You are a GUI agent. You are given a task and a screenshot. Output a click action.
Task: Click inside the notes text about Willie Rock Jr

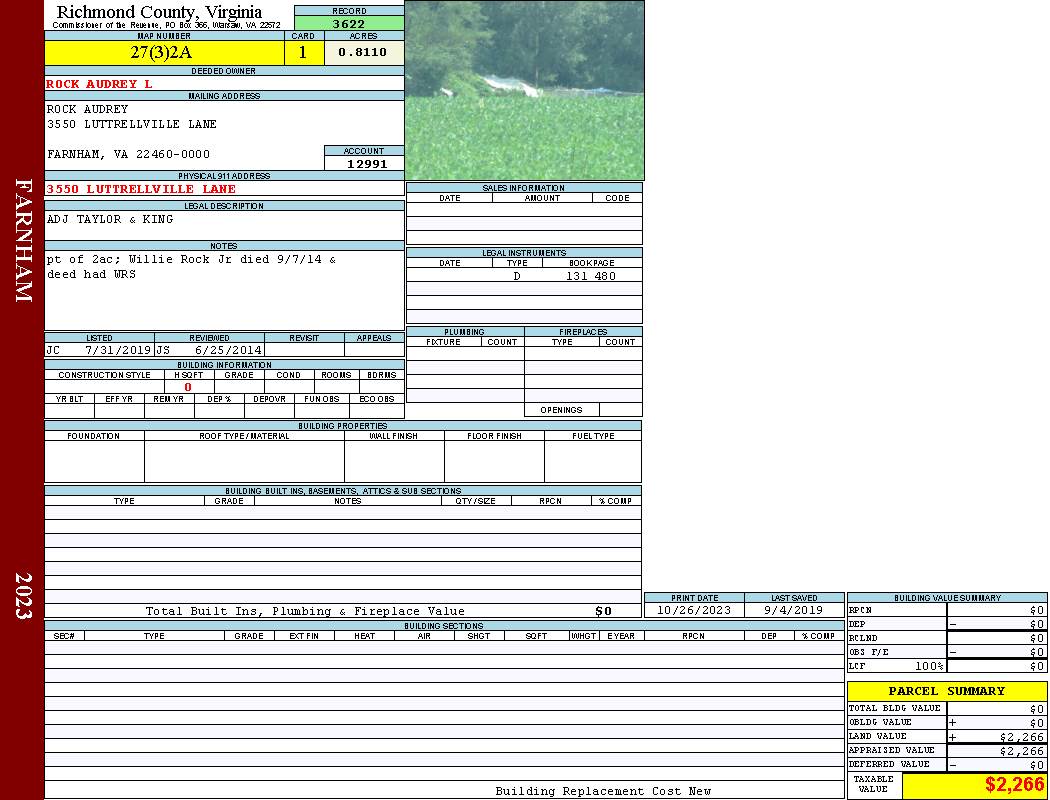click(190, 266)
